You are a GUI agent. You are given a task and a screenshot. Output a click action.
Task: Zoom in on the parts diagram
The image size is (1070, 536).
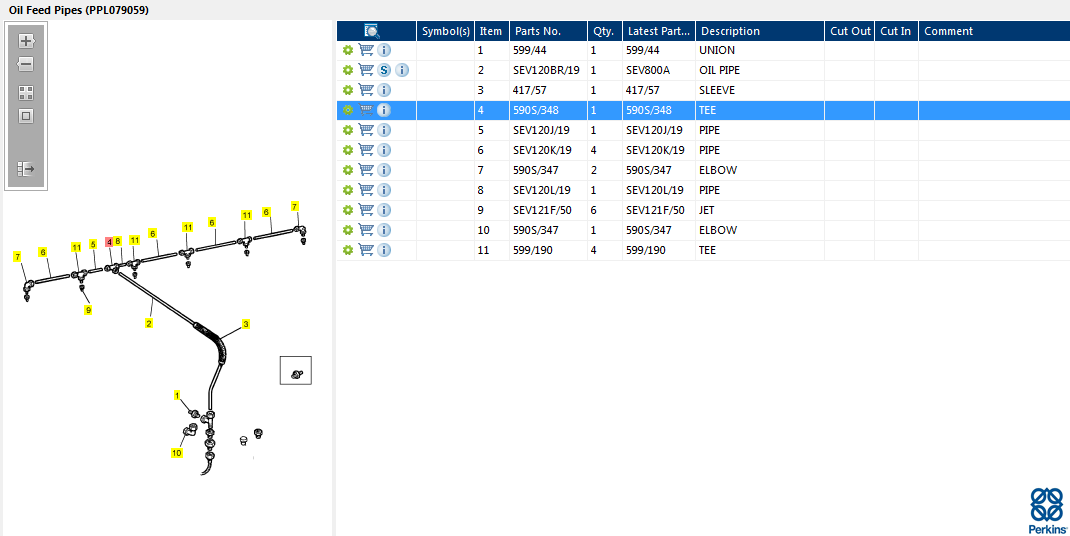pyautogui.click(x=26, y=41)
